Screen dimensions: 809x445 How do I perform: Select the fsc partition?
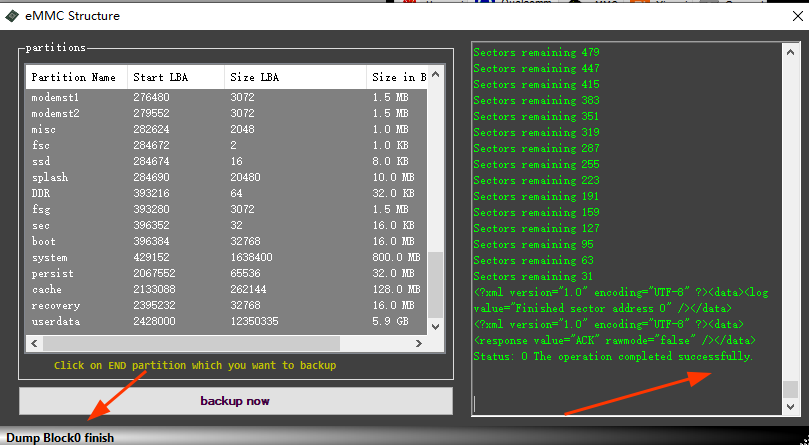coord(226,145)
